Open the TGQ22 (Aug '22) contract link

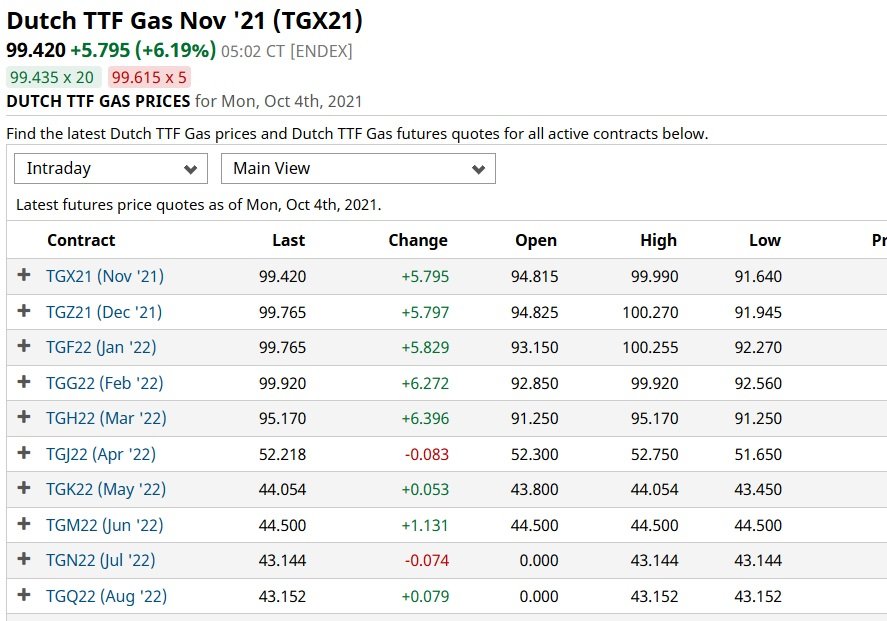(x=106, y=596)
